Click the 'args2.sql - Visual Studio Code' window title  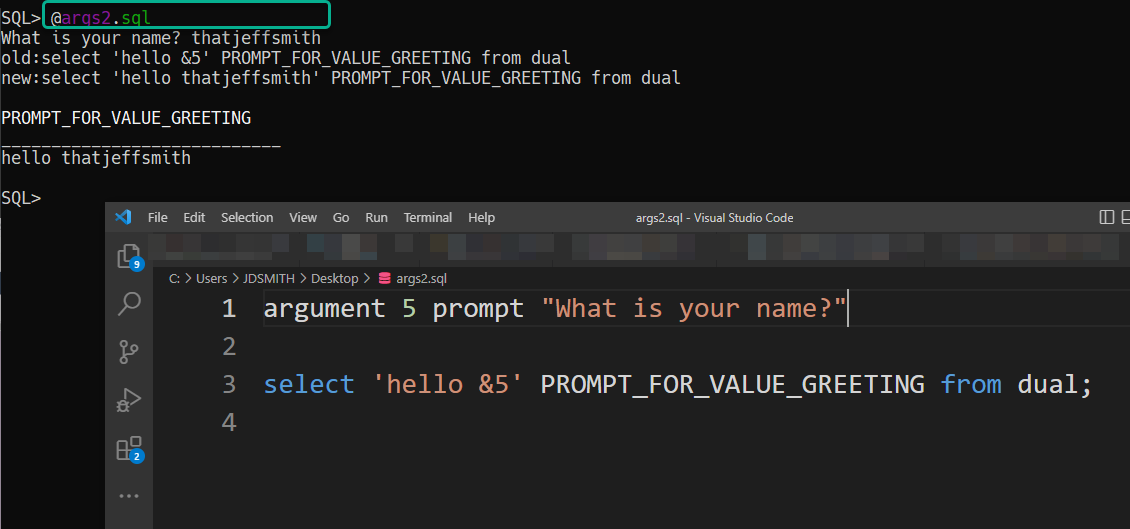(x=714, y=217)
